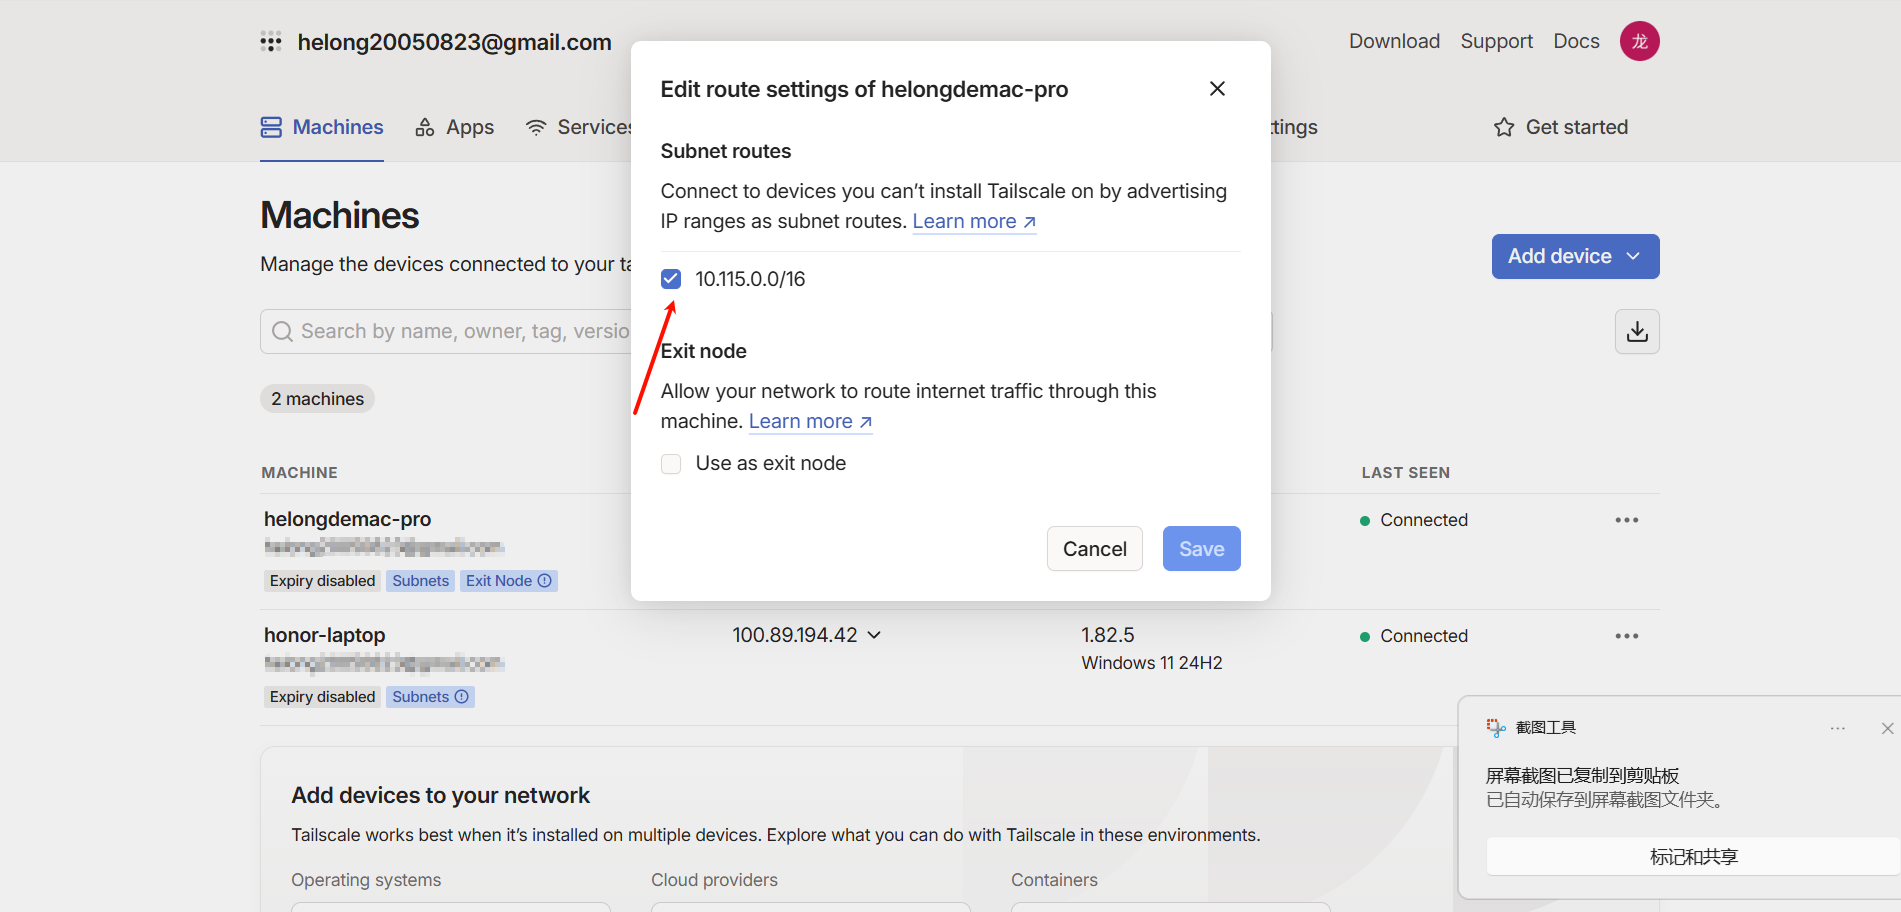Click the download export icon button
The image size is (1901, 912).
[x=1637, y=332]
